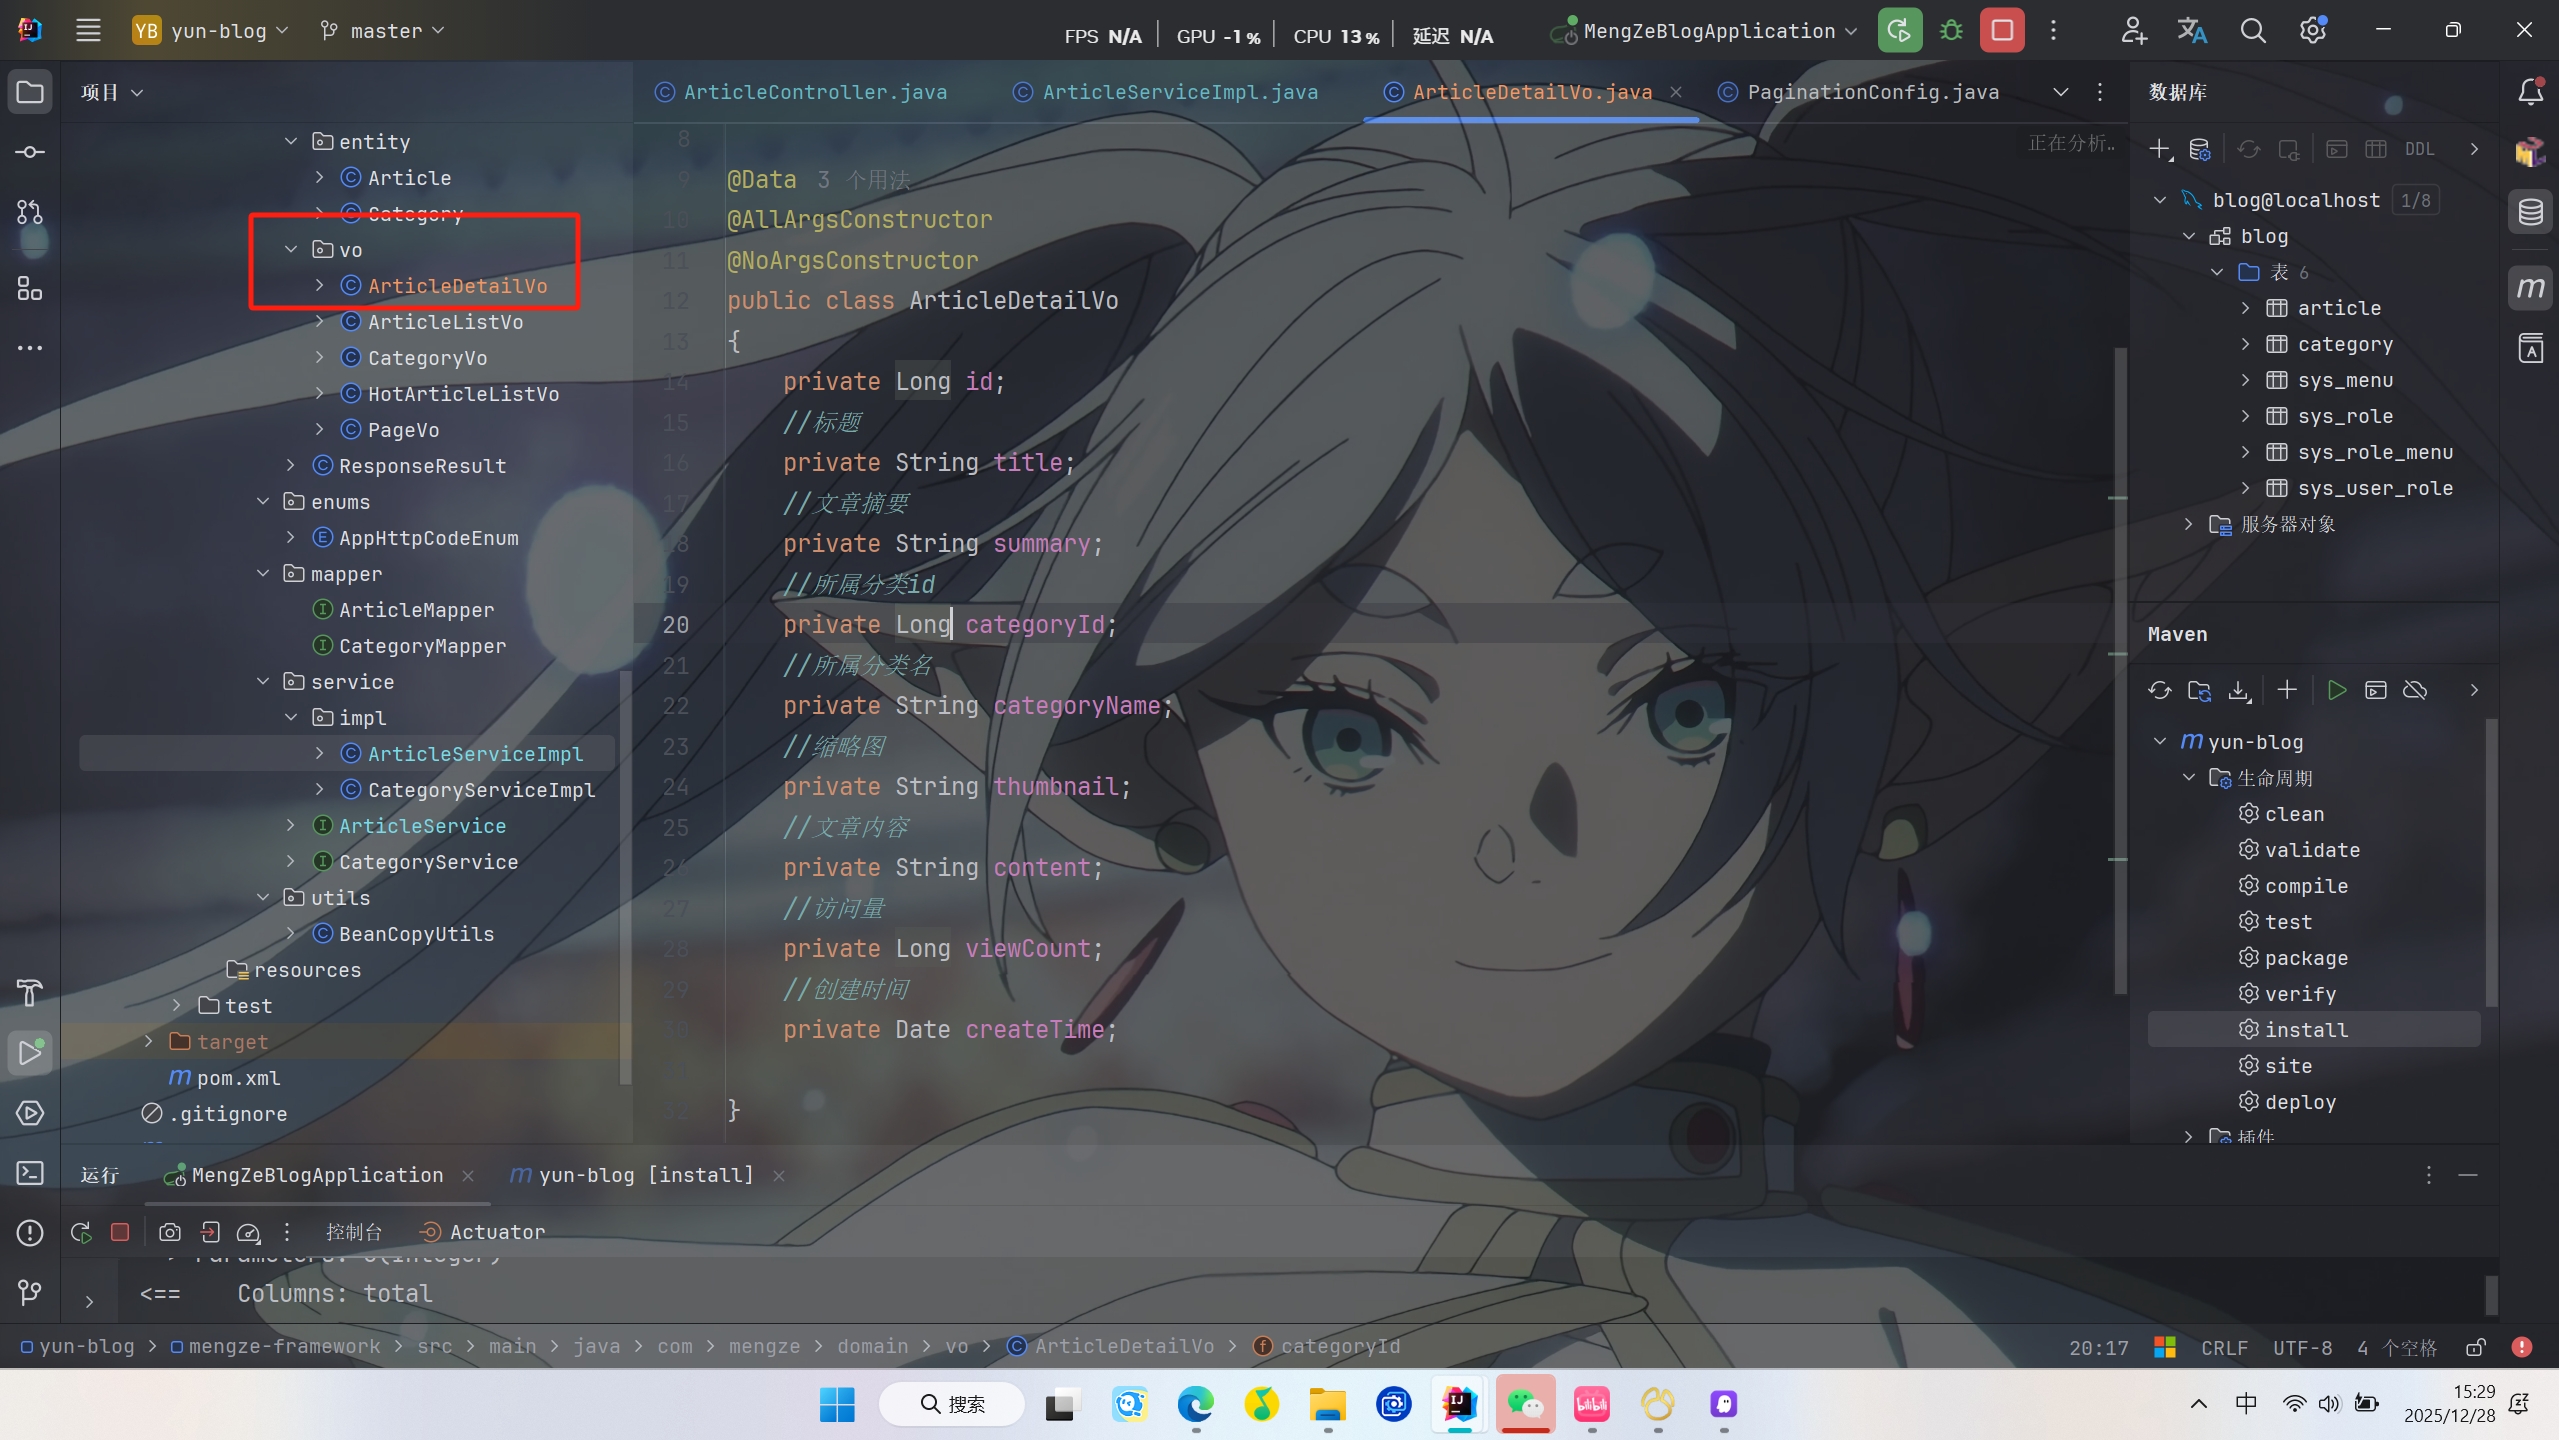The image size is (2559, 1440).
Task: Open the Maven sidebar icon
Action: [2530, 289]
